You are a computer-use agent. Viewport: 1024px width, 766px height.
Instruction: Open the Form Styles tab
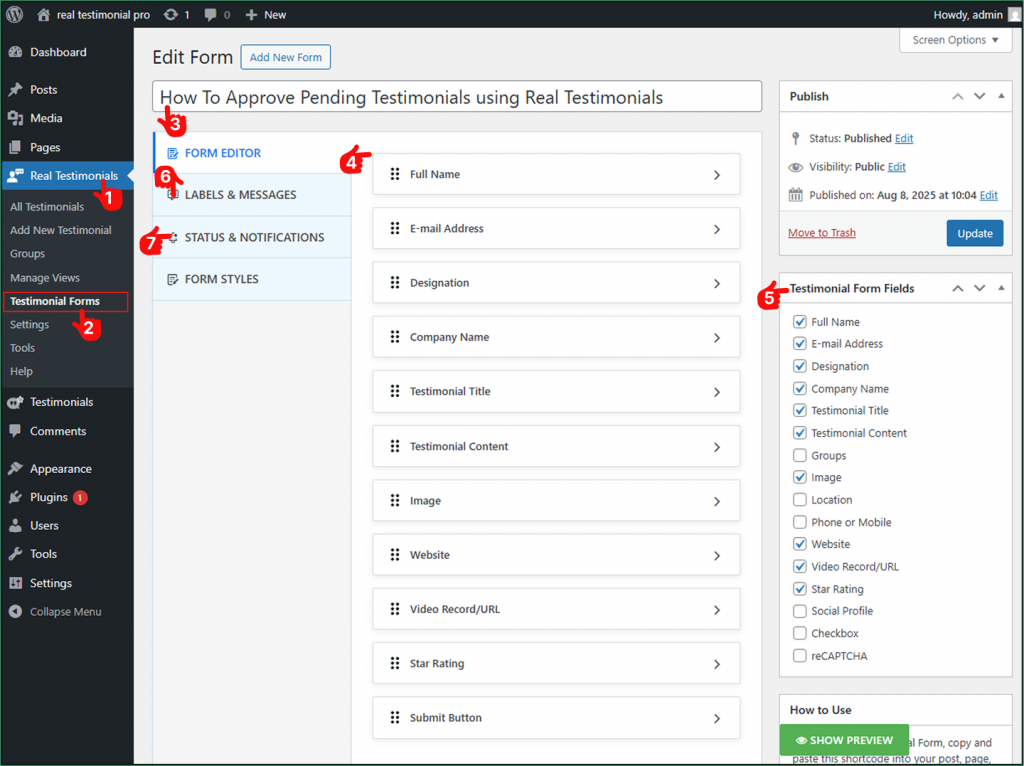coord(252,279)
